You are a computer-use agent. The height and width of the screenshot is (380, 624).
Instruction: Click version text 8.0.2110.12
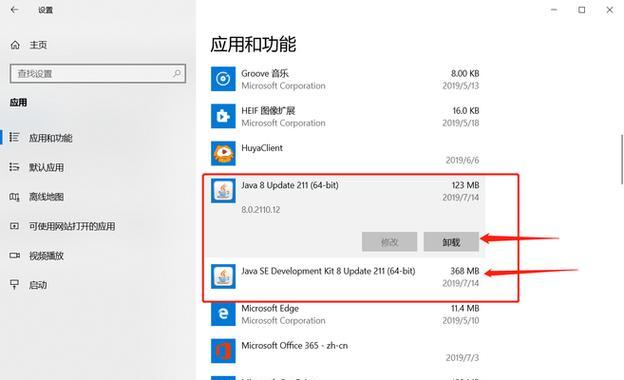tap(261, 209)
